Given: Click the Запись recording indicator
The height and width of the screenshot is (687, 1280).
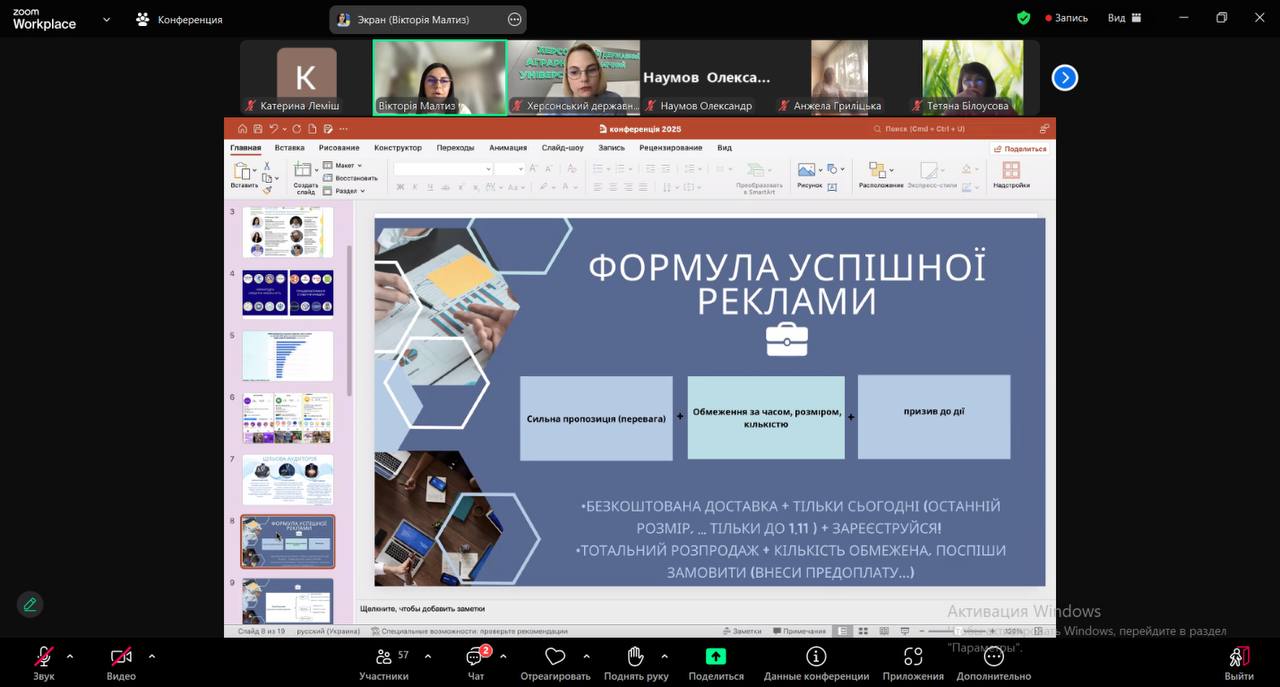Looking at the screenshot, I should pos(1066,18).
